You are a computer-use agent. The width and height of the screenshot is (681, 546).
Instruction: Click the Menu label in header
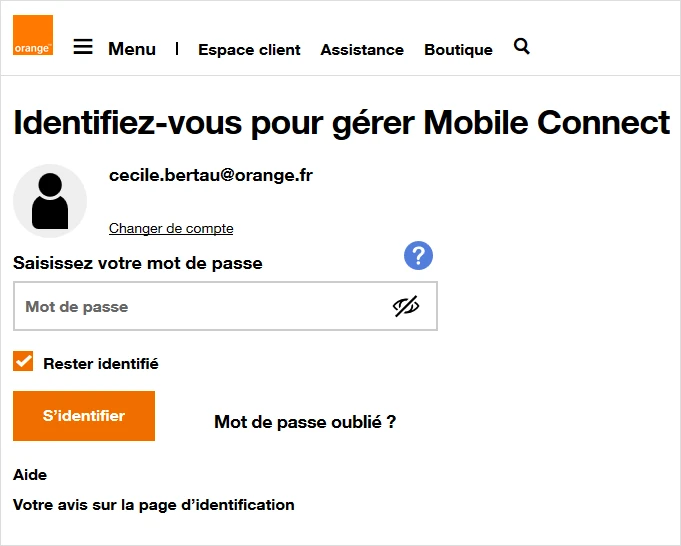click(x=132, y=49)
